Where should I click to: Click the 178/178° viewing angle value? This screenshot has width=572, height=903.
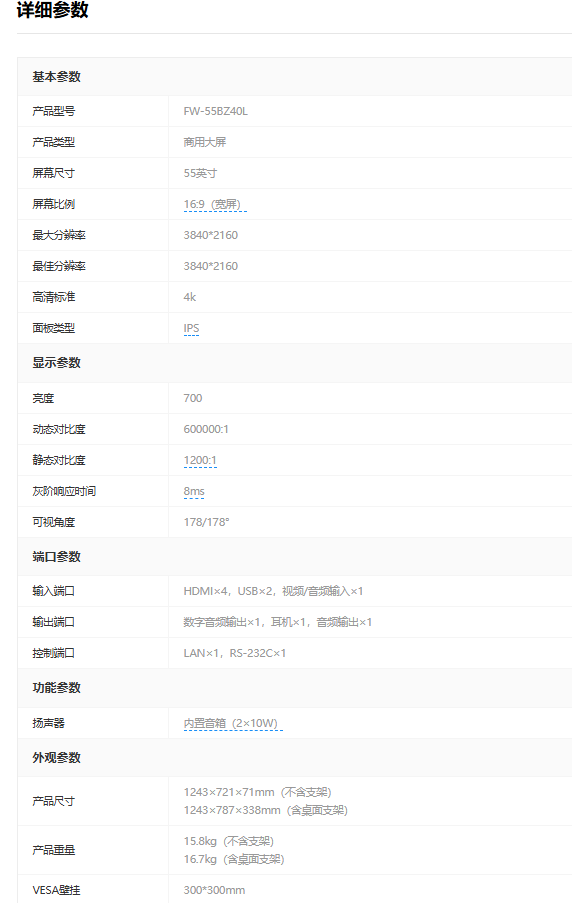point(206,522)
